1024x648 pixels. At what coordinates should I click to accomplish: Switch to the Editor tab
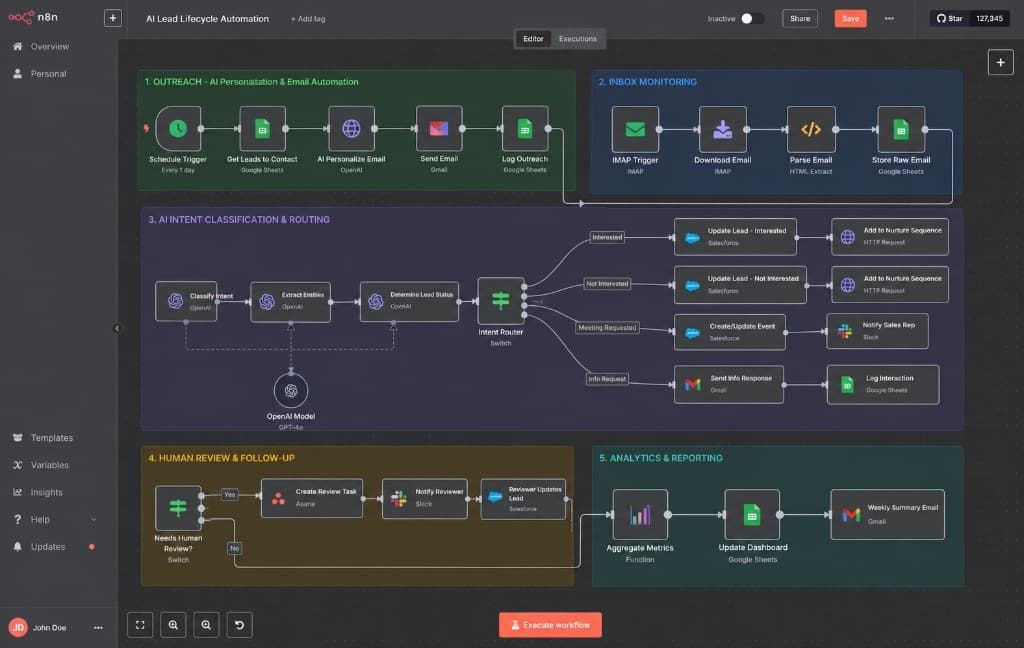click(x=533, y=39)
